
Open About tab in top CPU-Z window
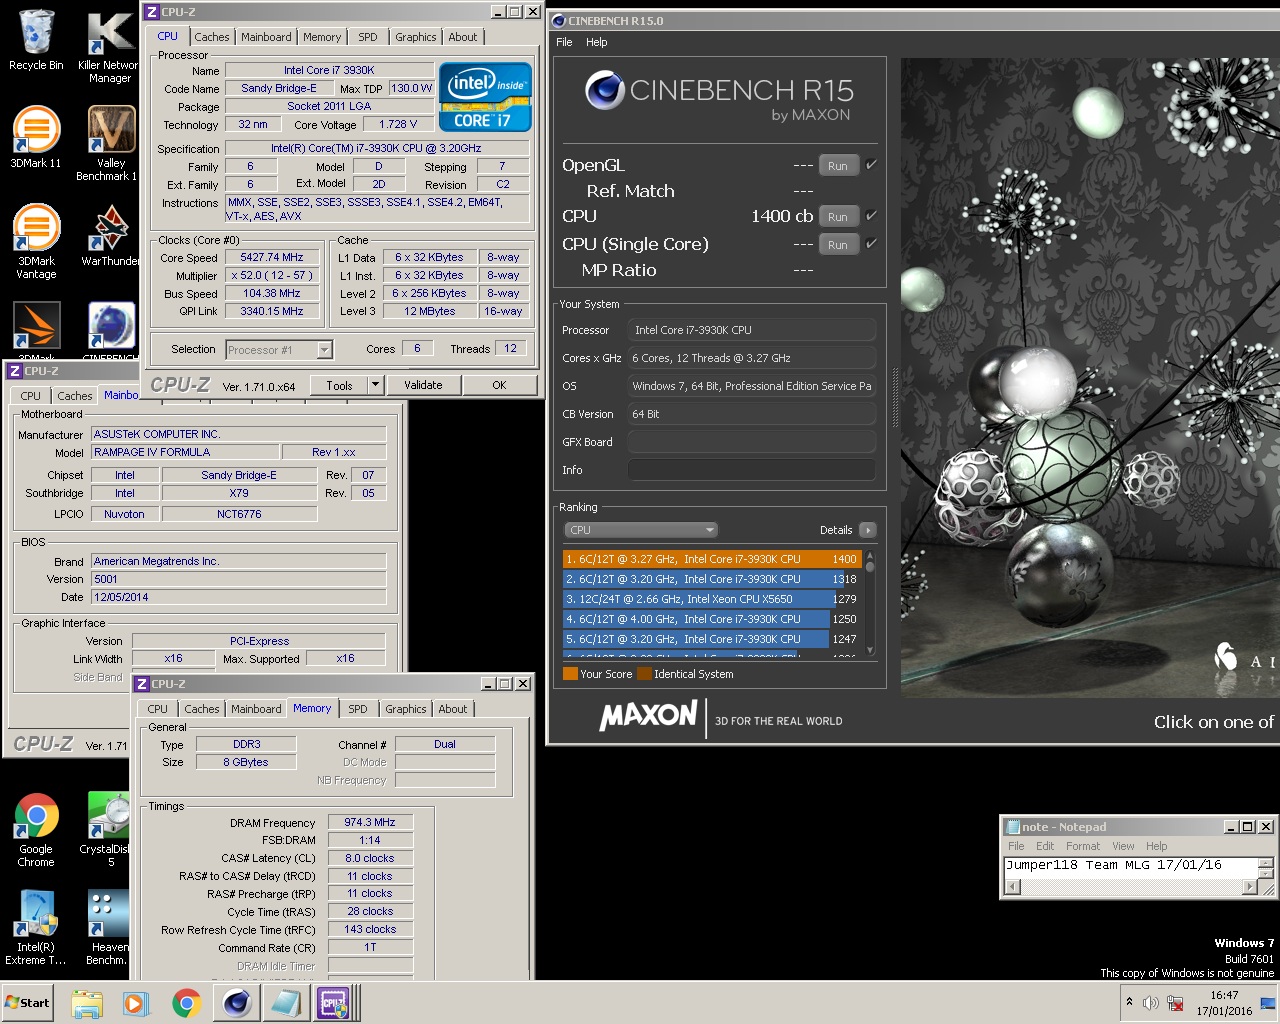[462, 37]
